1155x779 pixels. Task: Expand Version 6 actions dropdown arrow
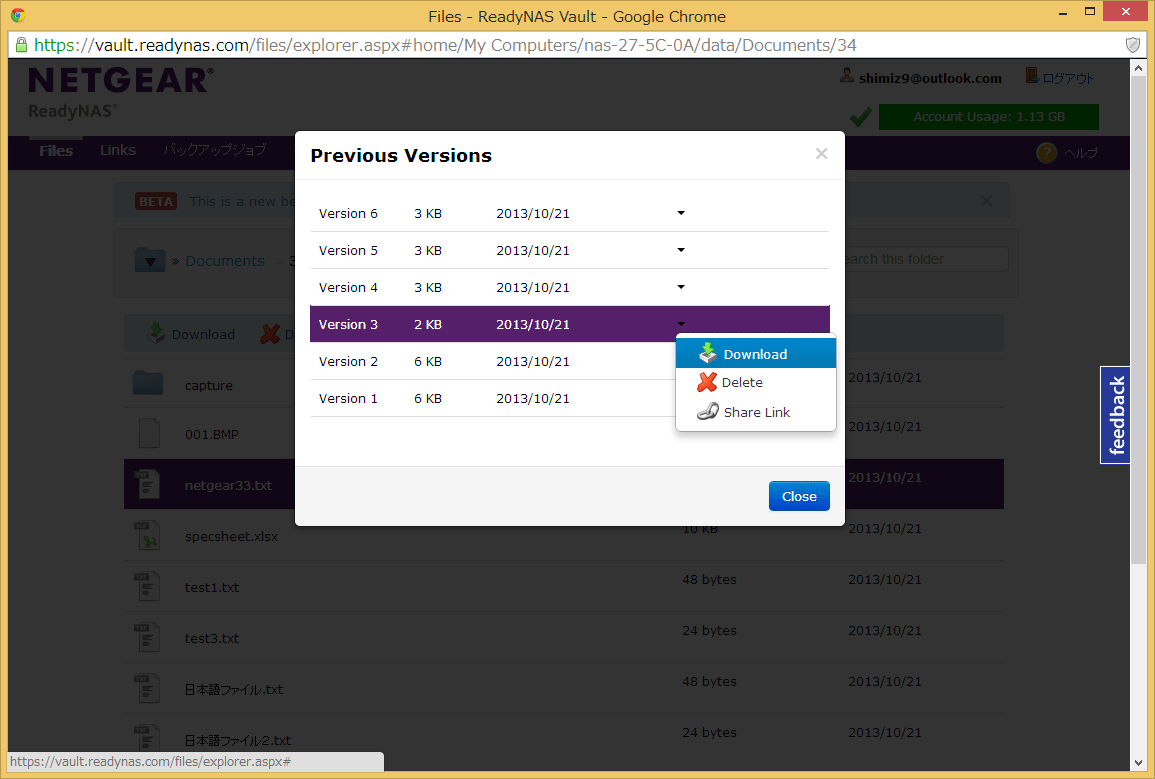click(681, 213)
